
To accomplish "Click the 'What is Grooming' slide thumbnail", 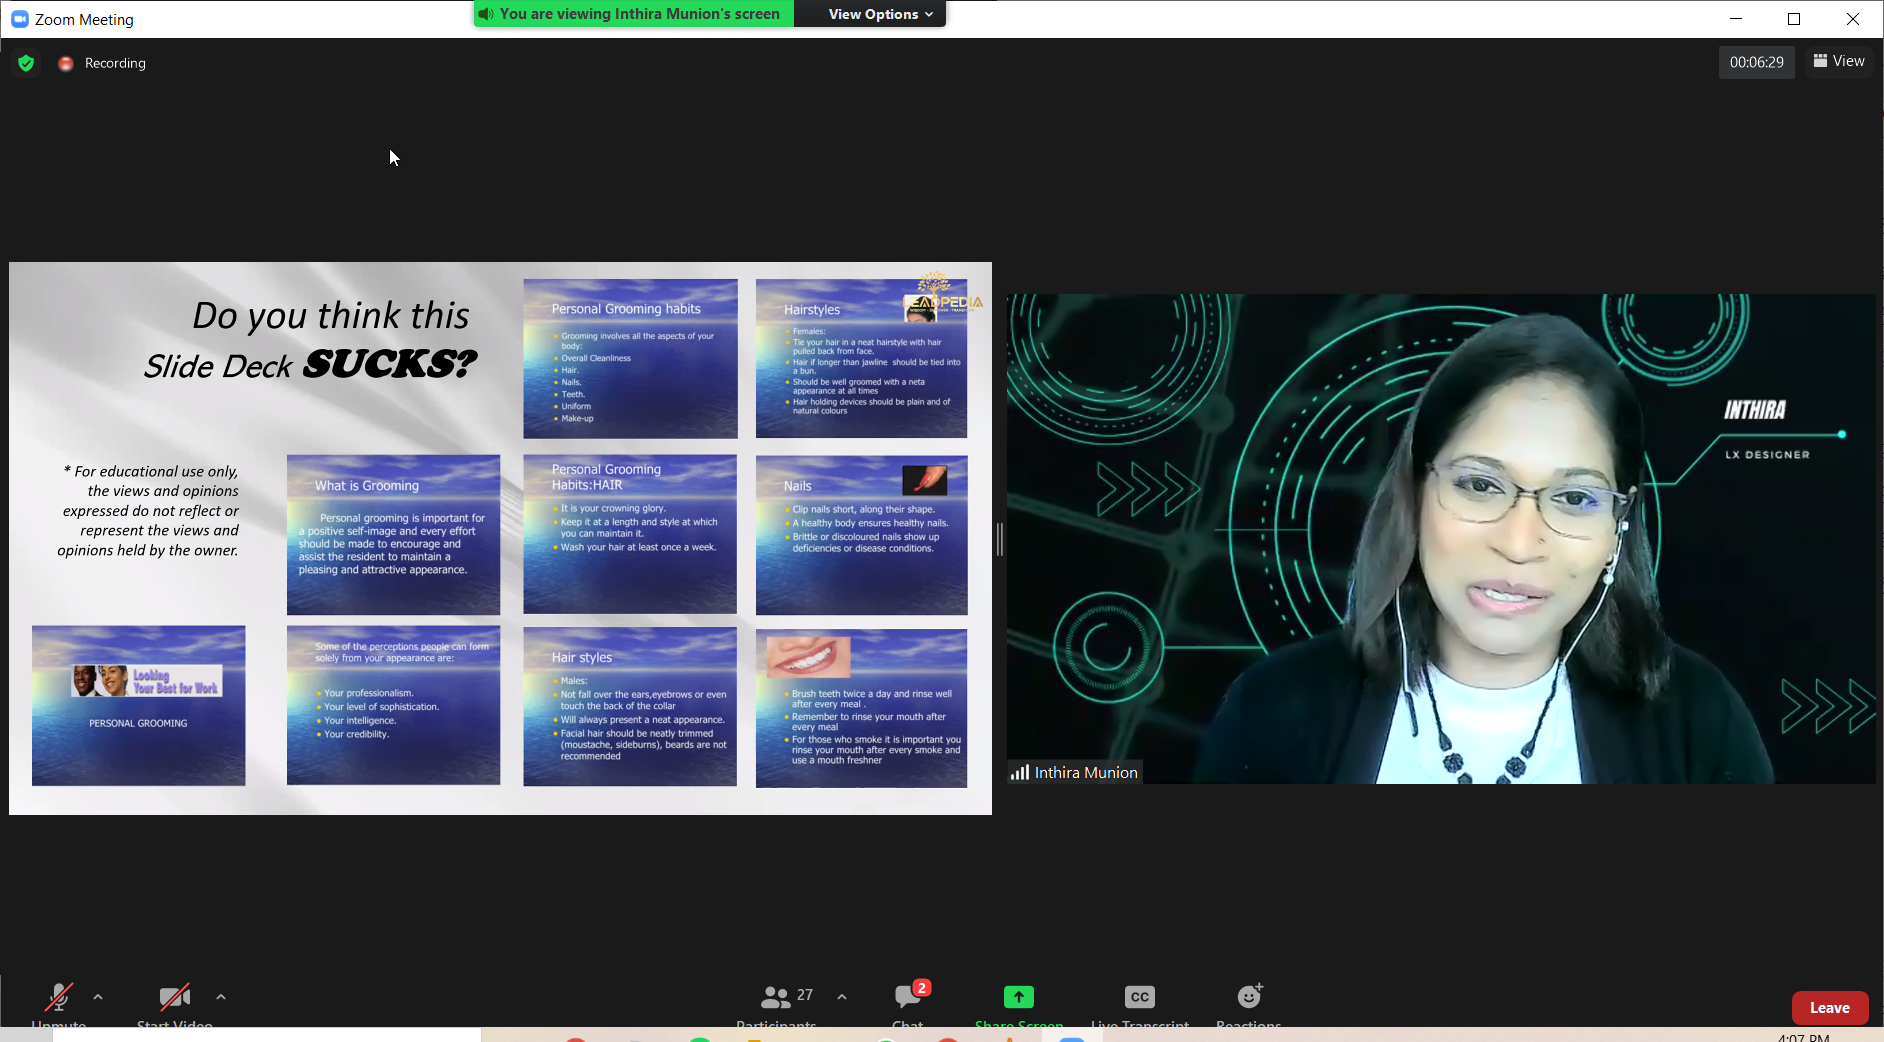I will pyautogui.click(x=394, y=535).
